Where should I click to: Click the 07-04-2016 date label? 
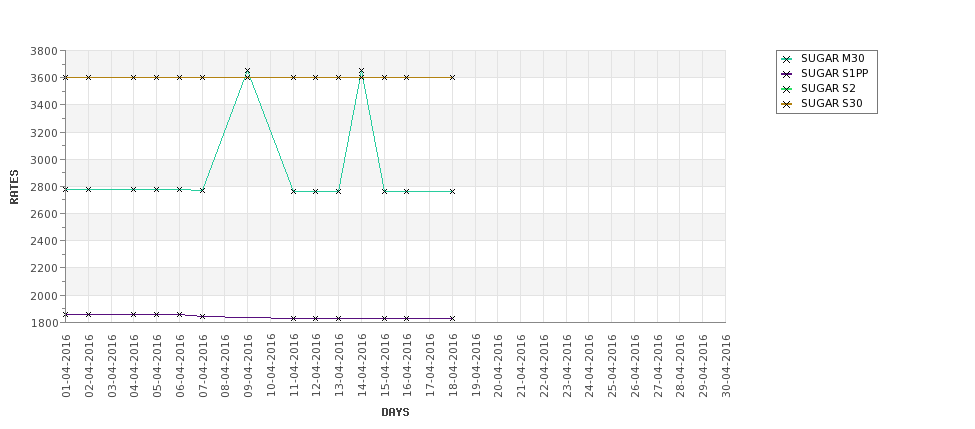coord(203,366)
